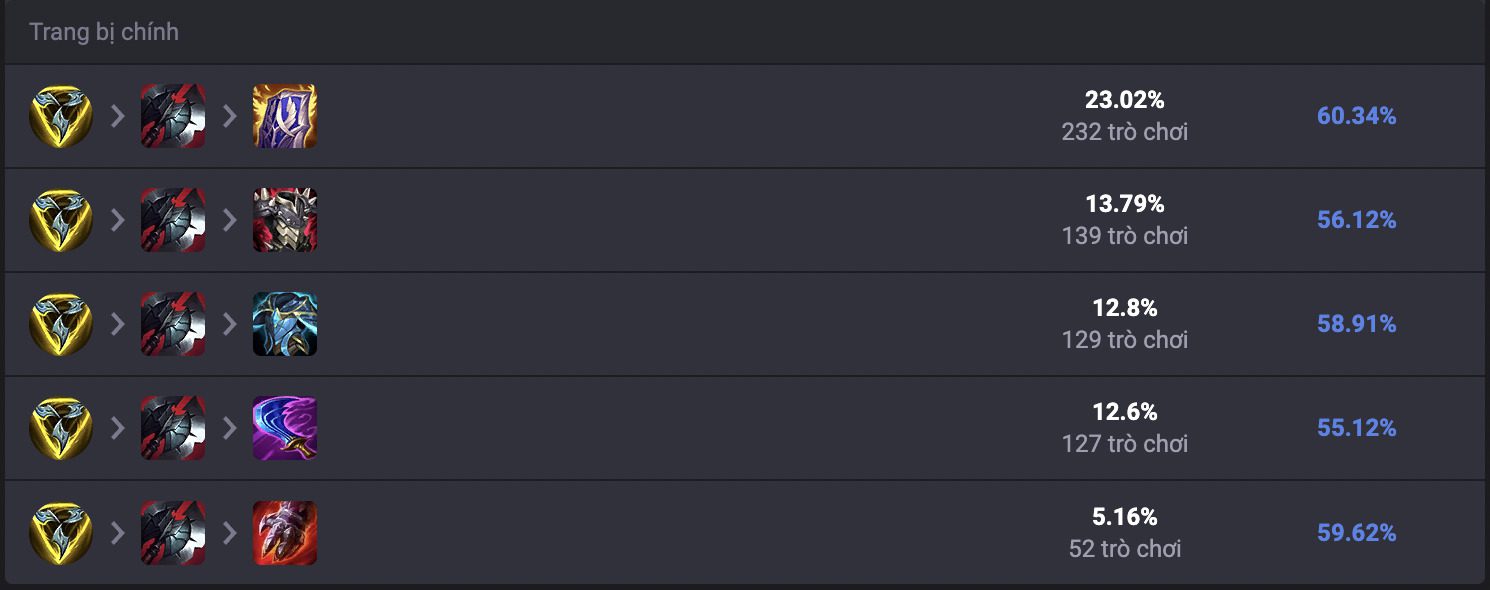Click the dark axe item in the 58.91% row
1490x590 pixels.
(x=173, y=324)
